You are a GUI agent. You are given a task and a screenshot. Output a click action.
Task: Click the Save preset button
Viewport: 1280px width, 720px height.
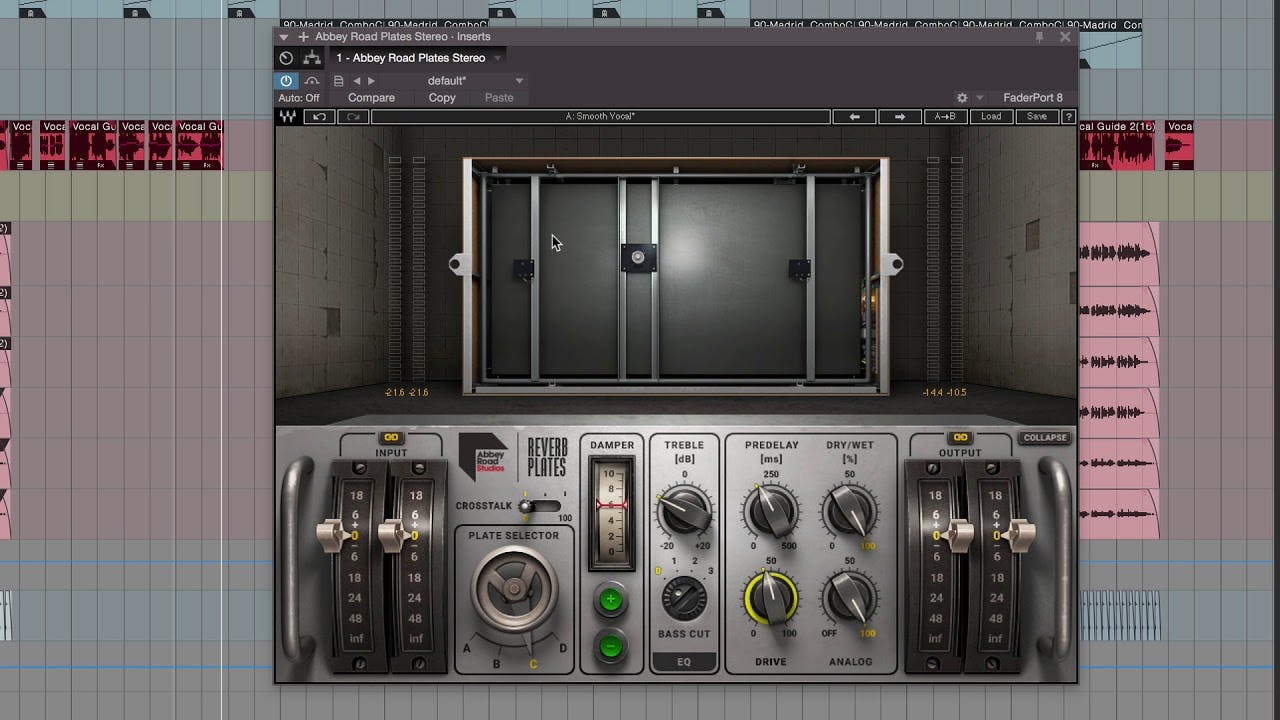coord(1037,117)
